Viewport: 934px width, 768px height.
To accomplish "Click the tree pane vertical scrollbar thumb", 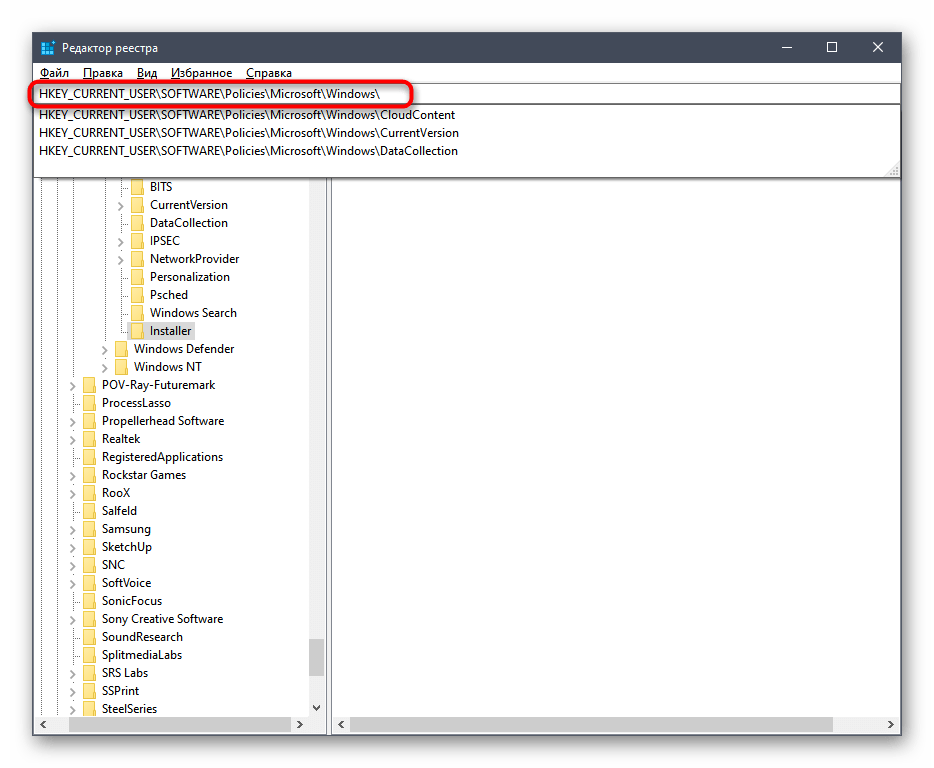I will pyautogui.click(x=316, y=658).
